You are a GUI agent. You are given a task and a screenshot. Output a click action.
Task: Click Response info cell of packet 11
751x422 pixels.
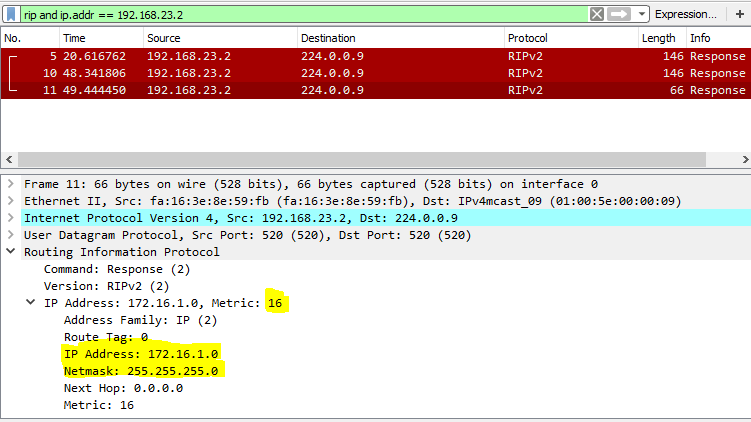(x=717, y=90)
